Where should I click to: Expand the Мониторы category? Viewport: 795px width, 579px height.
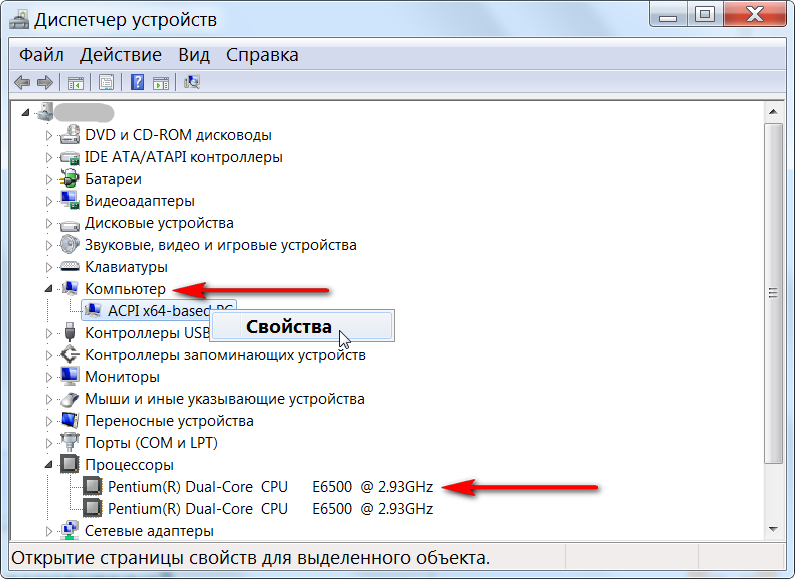49,377
